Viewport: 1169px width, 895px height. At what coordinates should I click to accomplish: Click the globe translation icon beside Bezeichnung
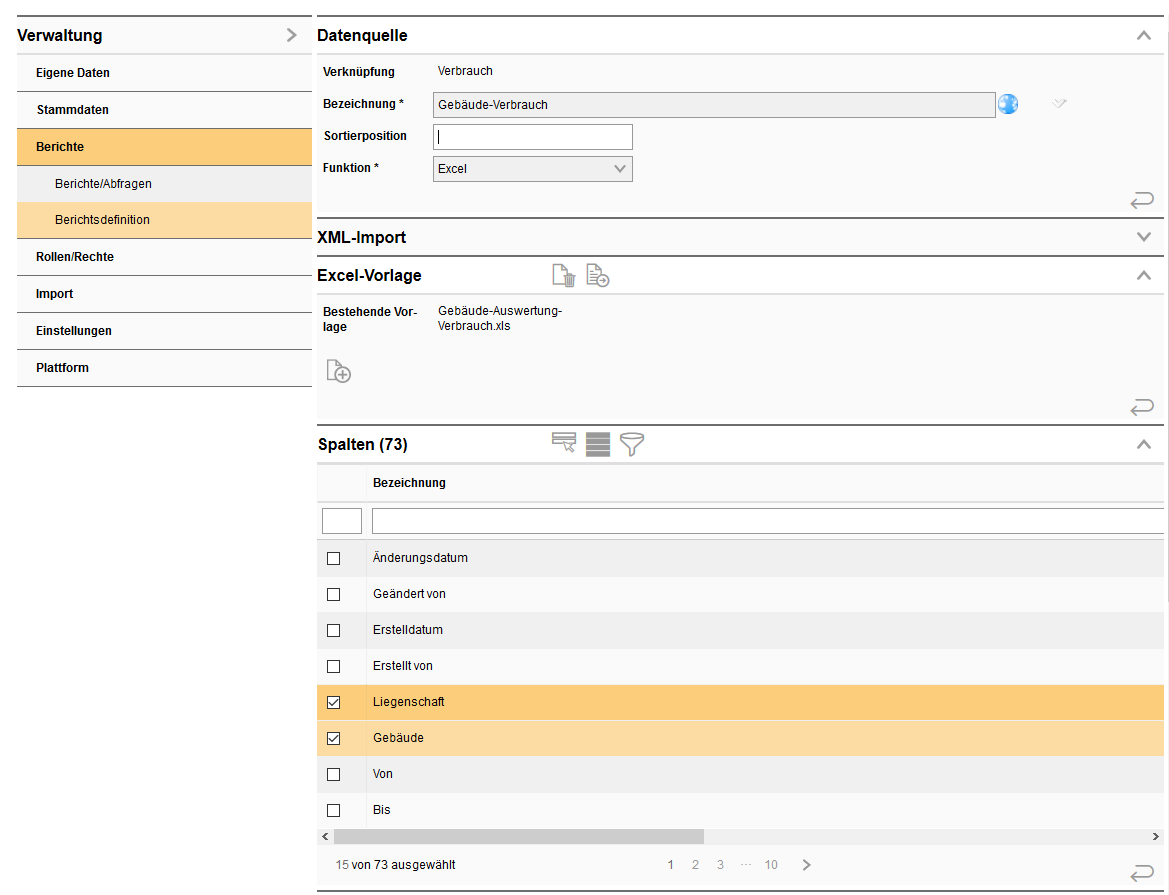[x=1007, y=104]
